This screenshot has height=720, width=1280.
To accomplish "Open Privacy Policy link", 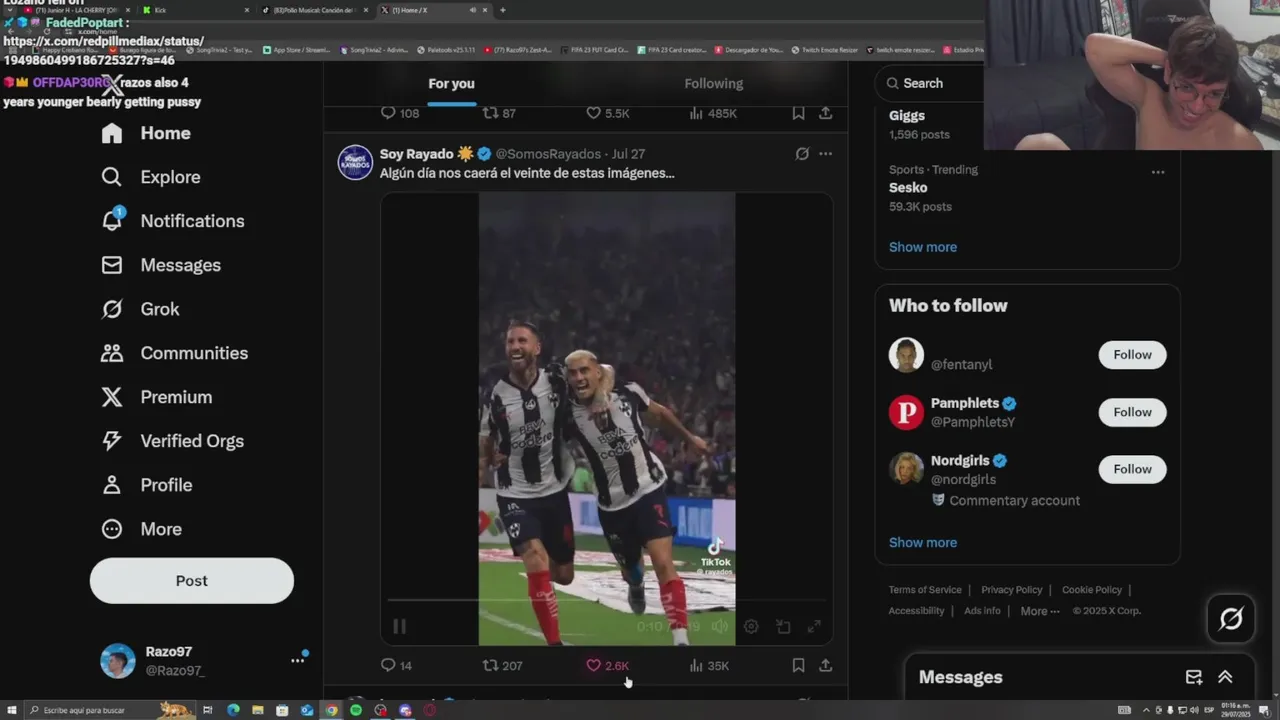I will click(x=1012, y=590).
